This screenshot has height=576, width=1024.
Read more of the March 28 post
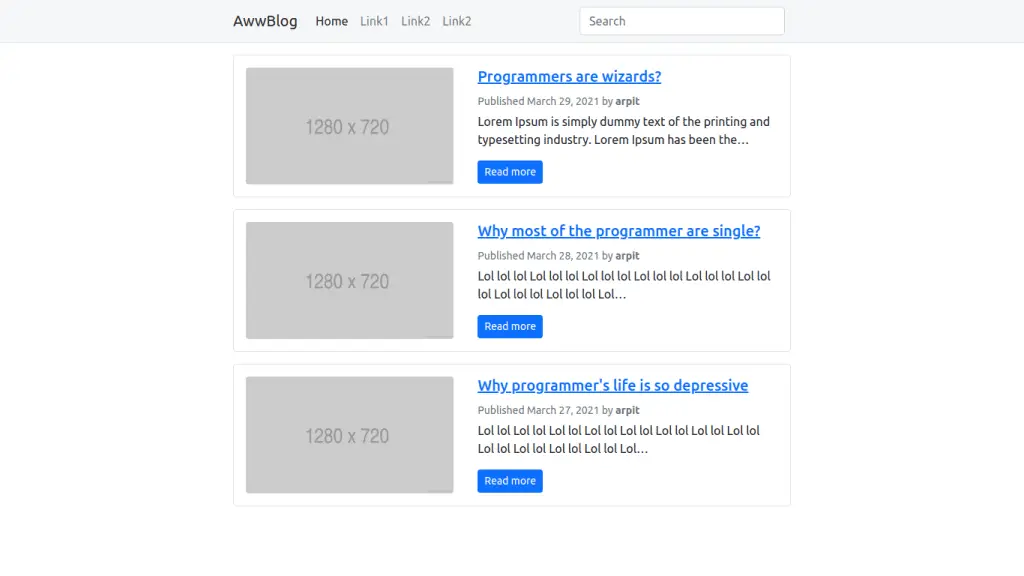tap(510, 327)
